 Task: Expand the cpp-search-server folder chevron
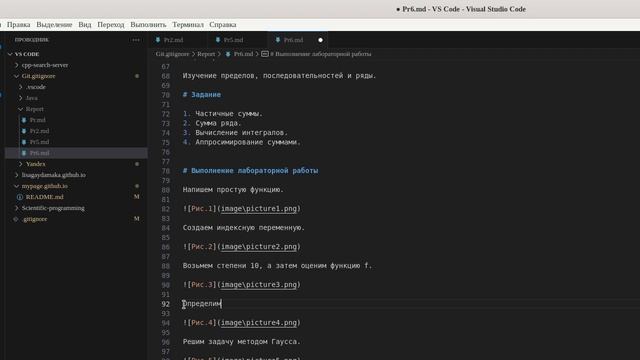pos(16,65)
